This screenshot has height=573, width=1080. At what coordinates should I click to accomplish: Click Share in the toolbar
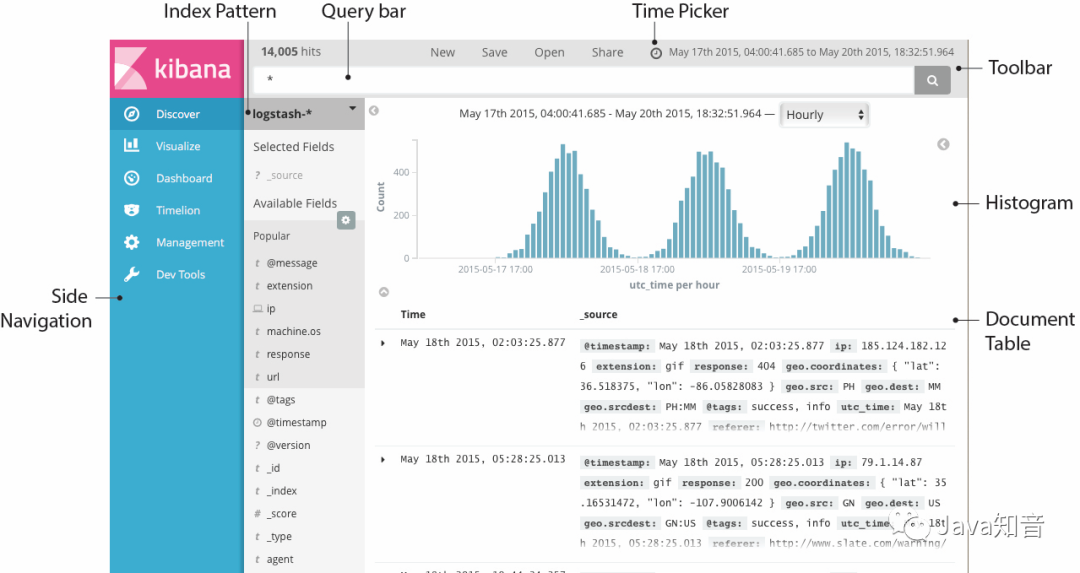(x=608, y=52)
